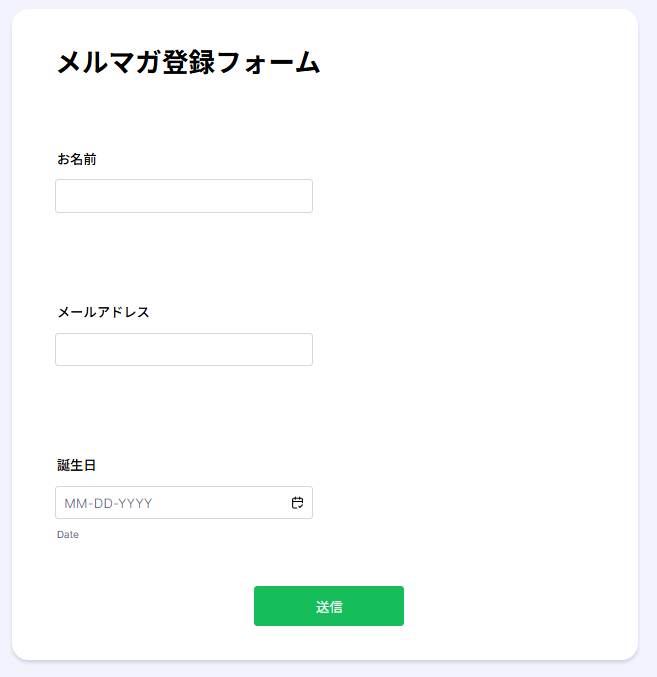Viewport: 657px width, 677px height.
Task: Click the 誕生日 field label
Action: click(x=77, y=465)
